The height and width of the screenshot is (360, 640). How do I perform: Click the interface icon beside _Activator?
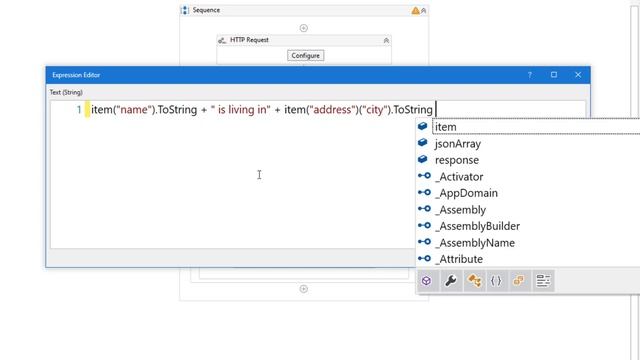coord(424,176)
